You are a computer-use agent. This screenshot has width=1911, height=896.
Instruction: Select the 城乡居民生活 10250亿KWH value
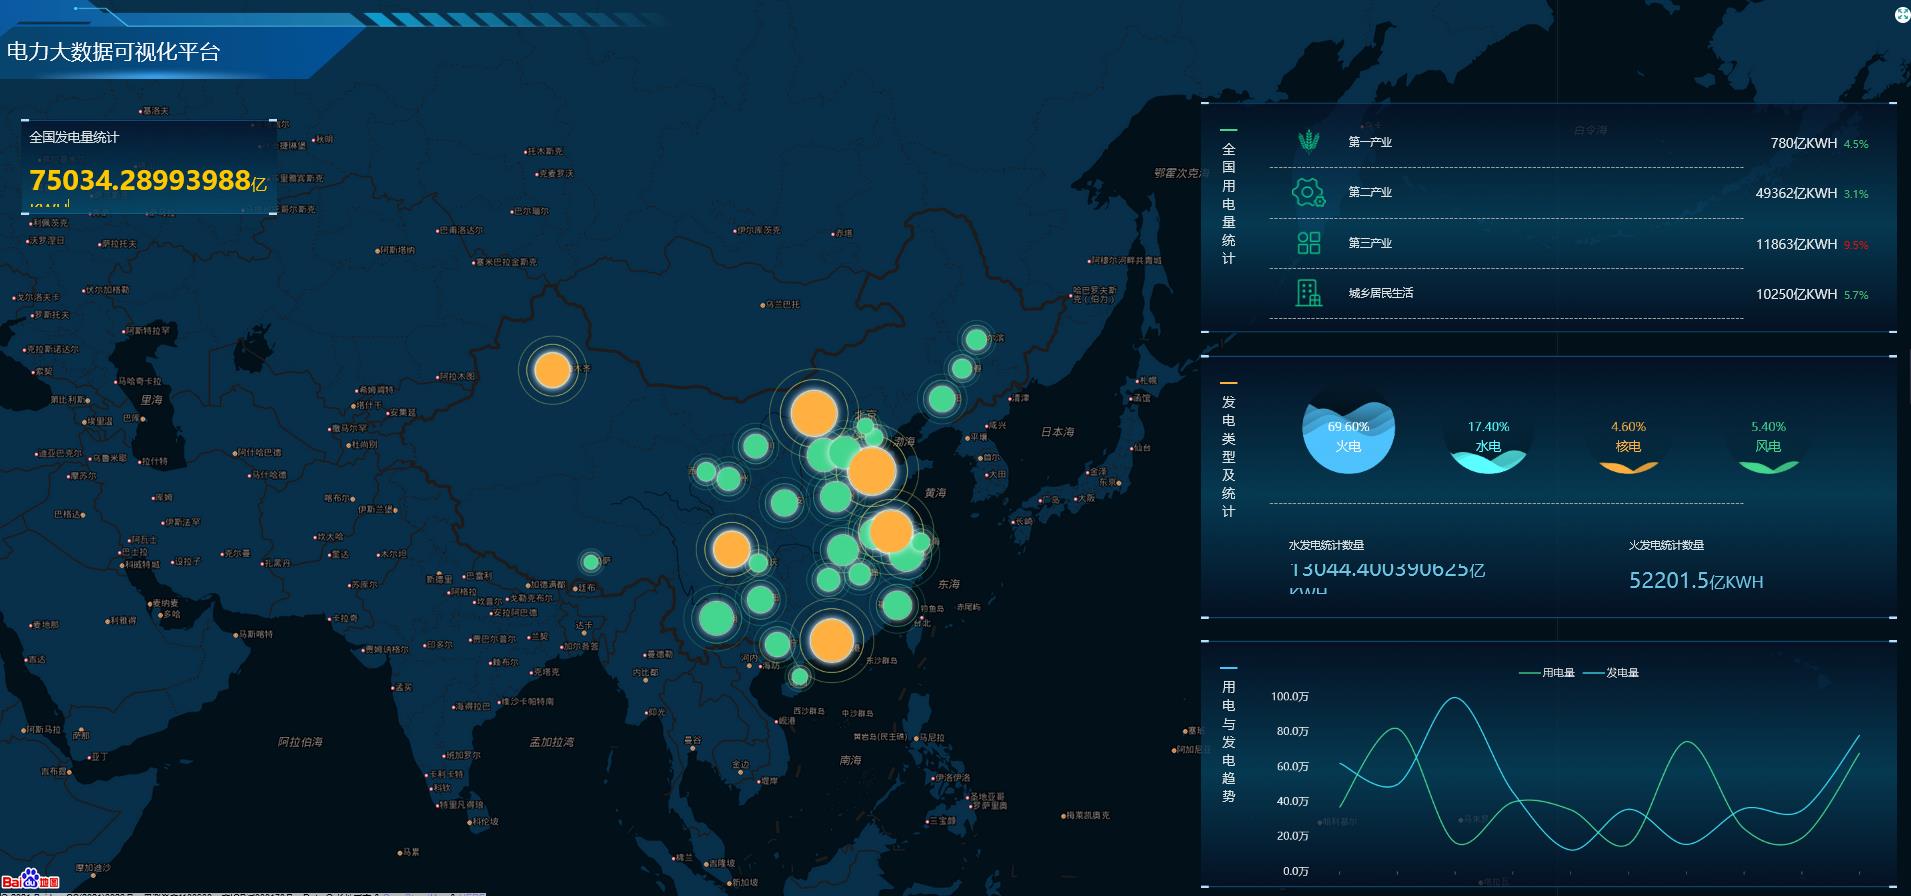tap(1796, 294)
